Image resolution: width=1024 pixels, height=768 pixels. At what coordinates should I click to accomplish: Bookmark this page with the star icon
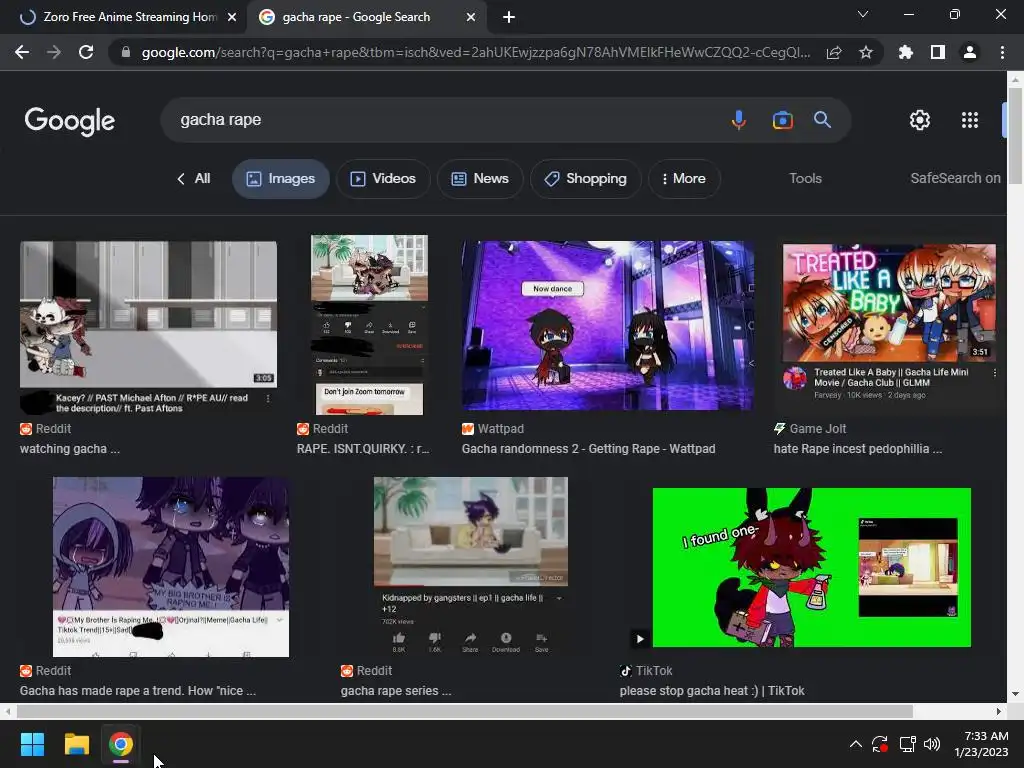[866, 52]
